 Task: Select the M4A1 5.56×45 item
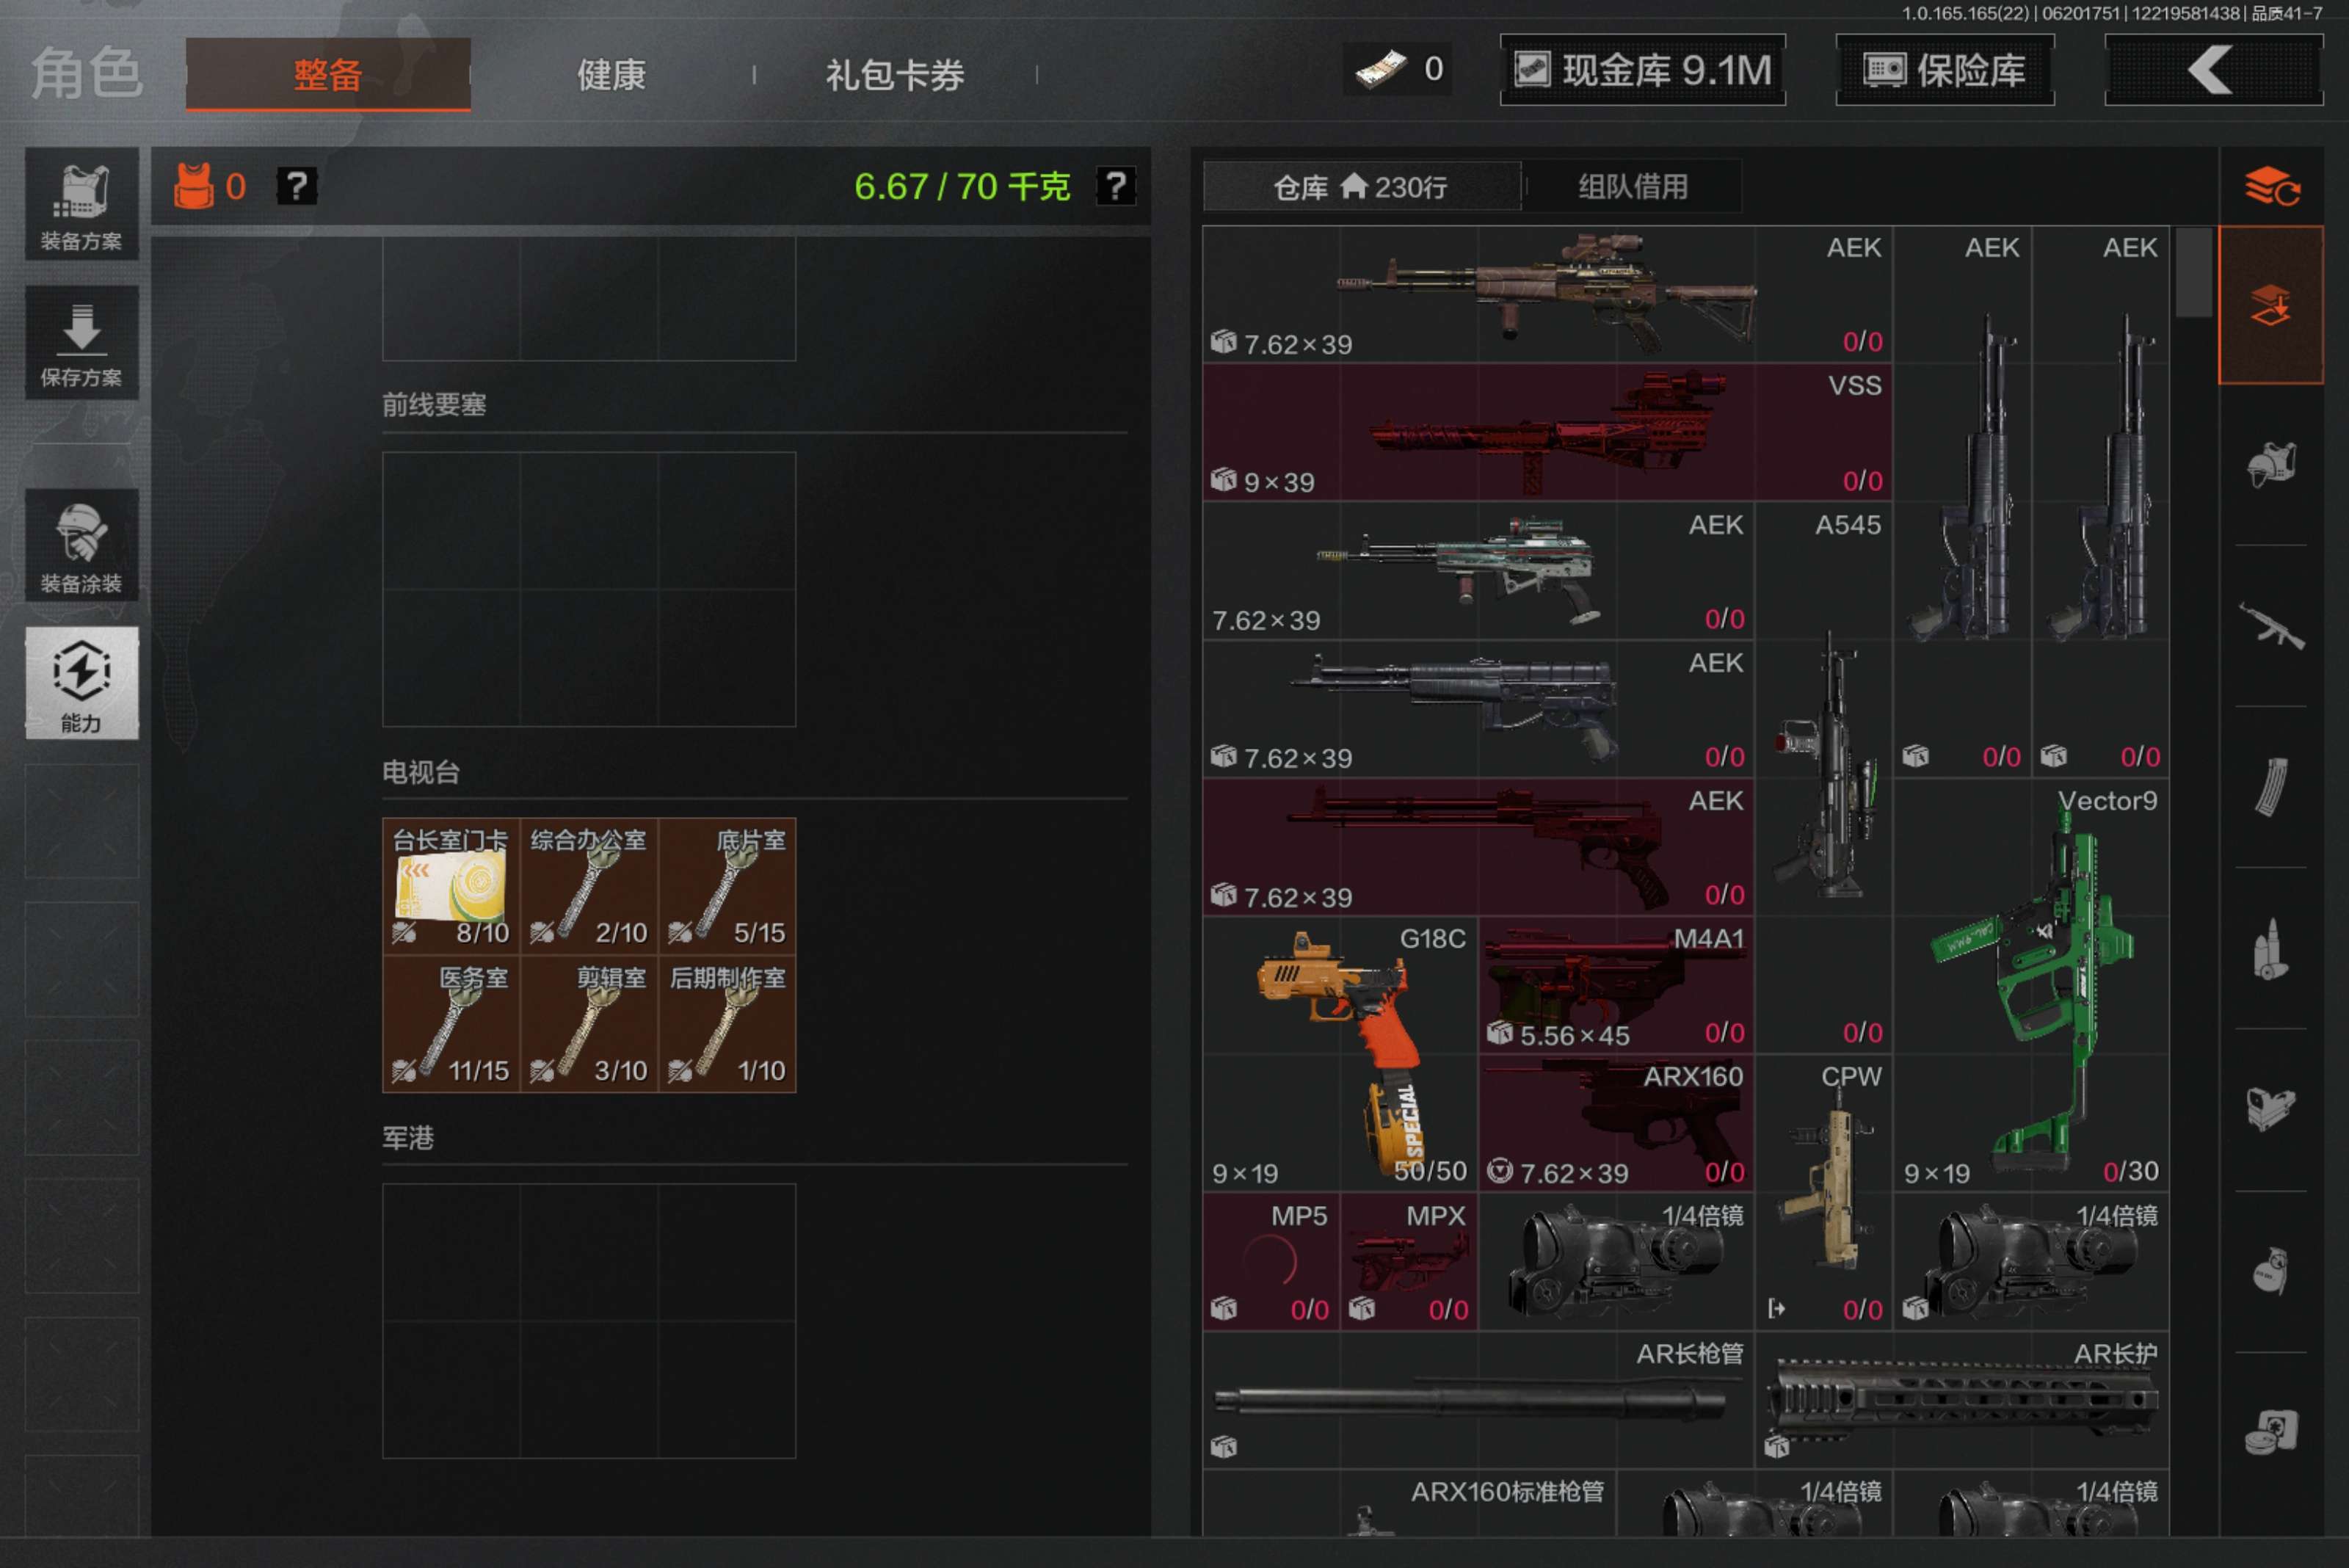1616,985
